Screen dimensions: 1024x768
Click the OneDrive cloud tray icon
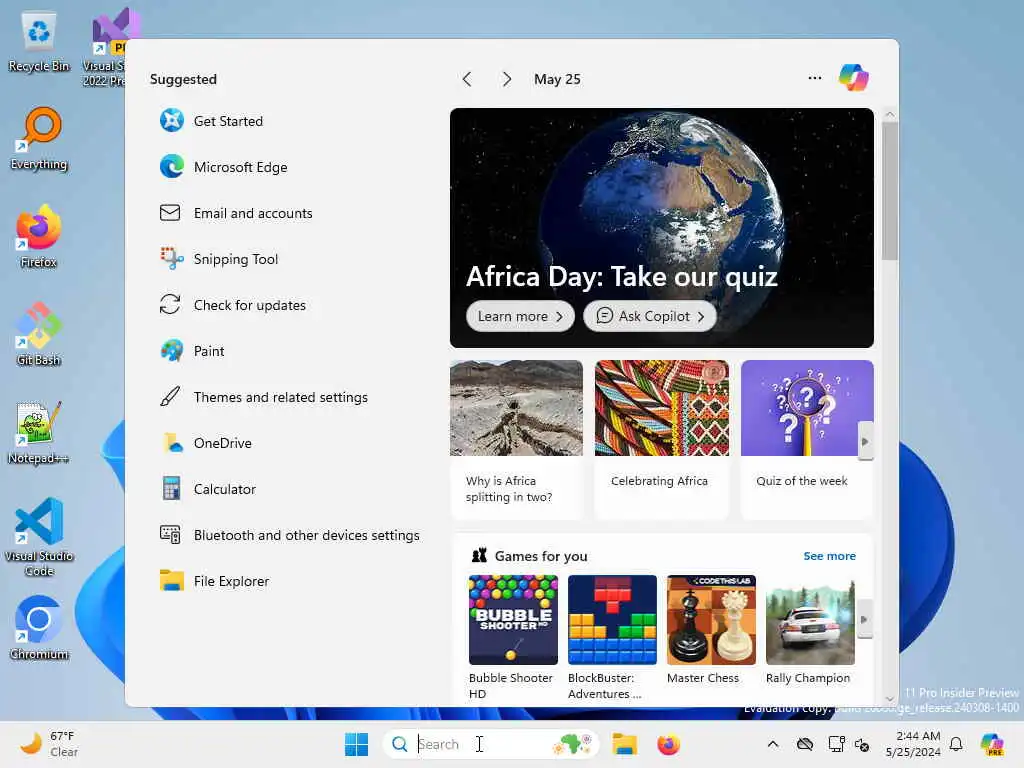[x=805, y=744]
